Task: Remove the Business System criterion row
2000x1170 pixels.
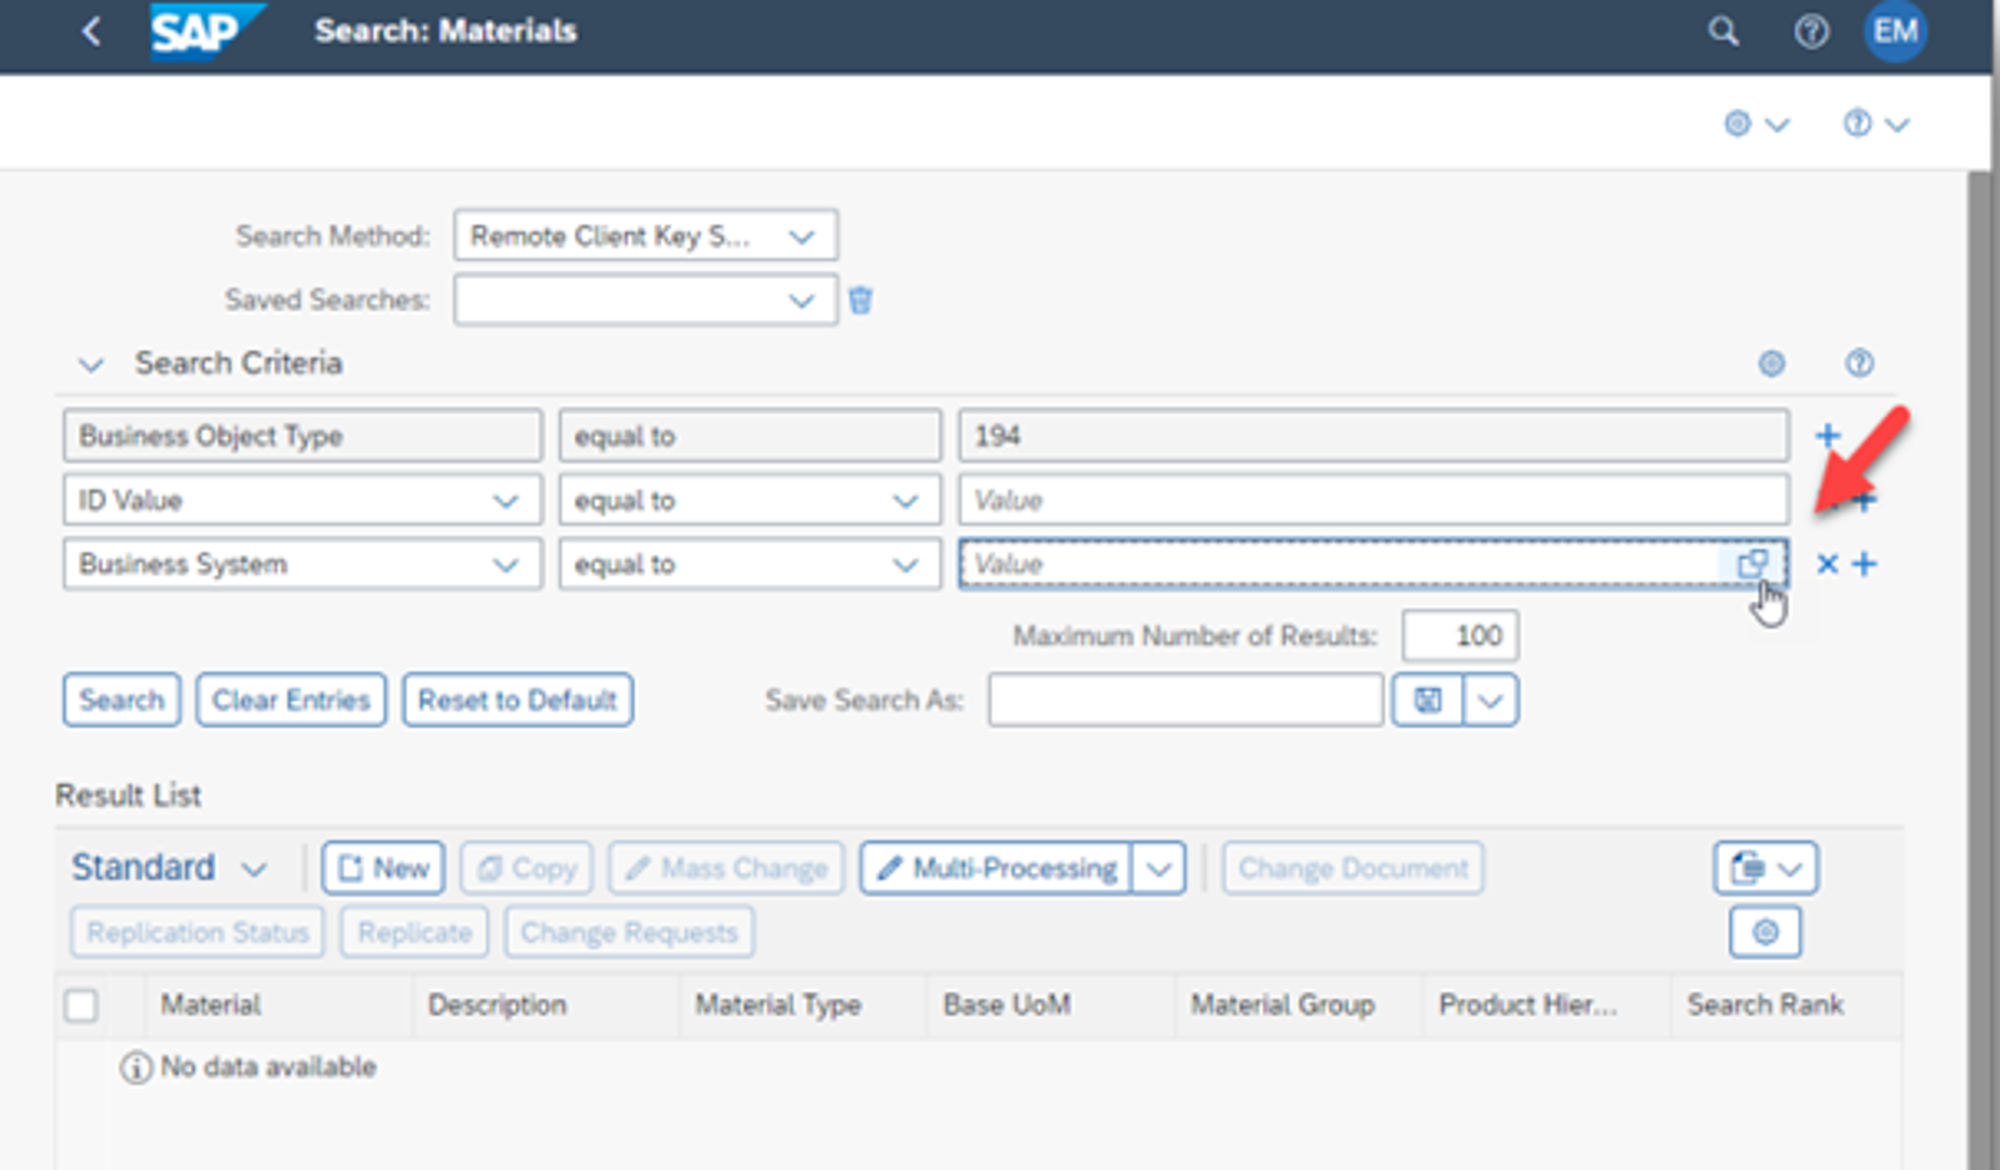Action: 1827,564
